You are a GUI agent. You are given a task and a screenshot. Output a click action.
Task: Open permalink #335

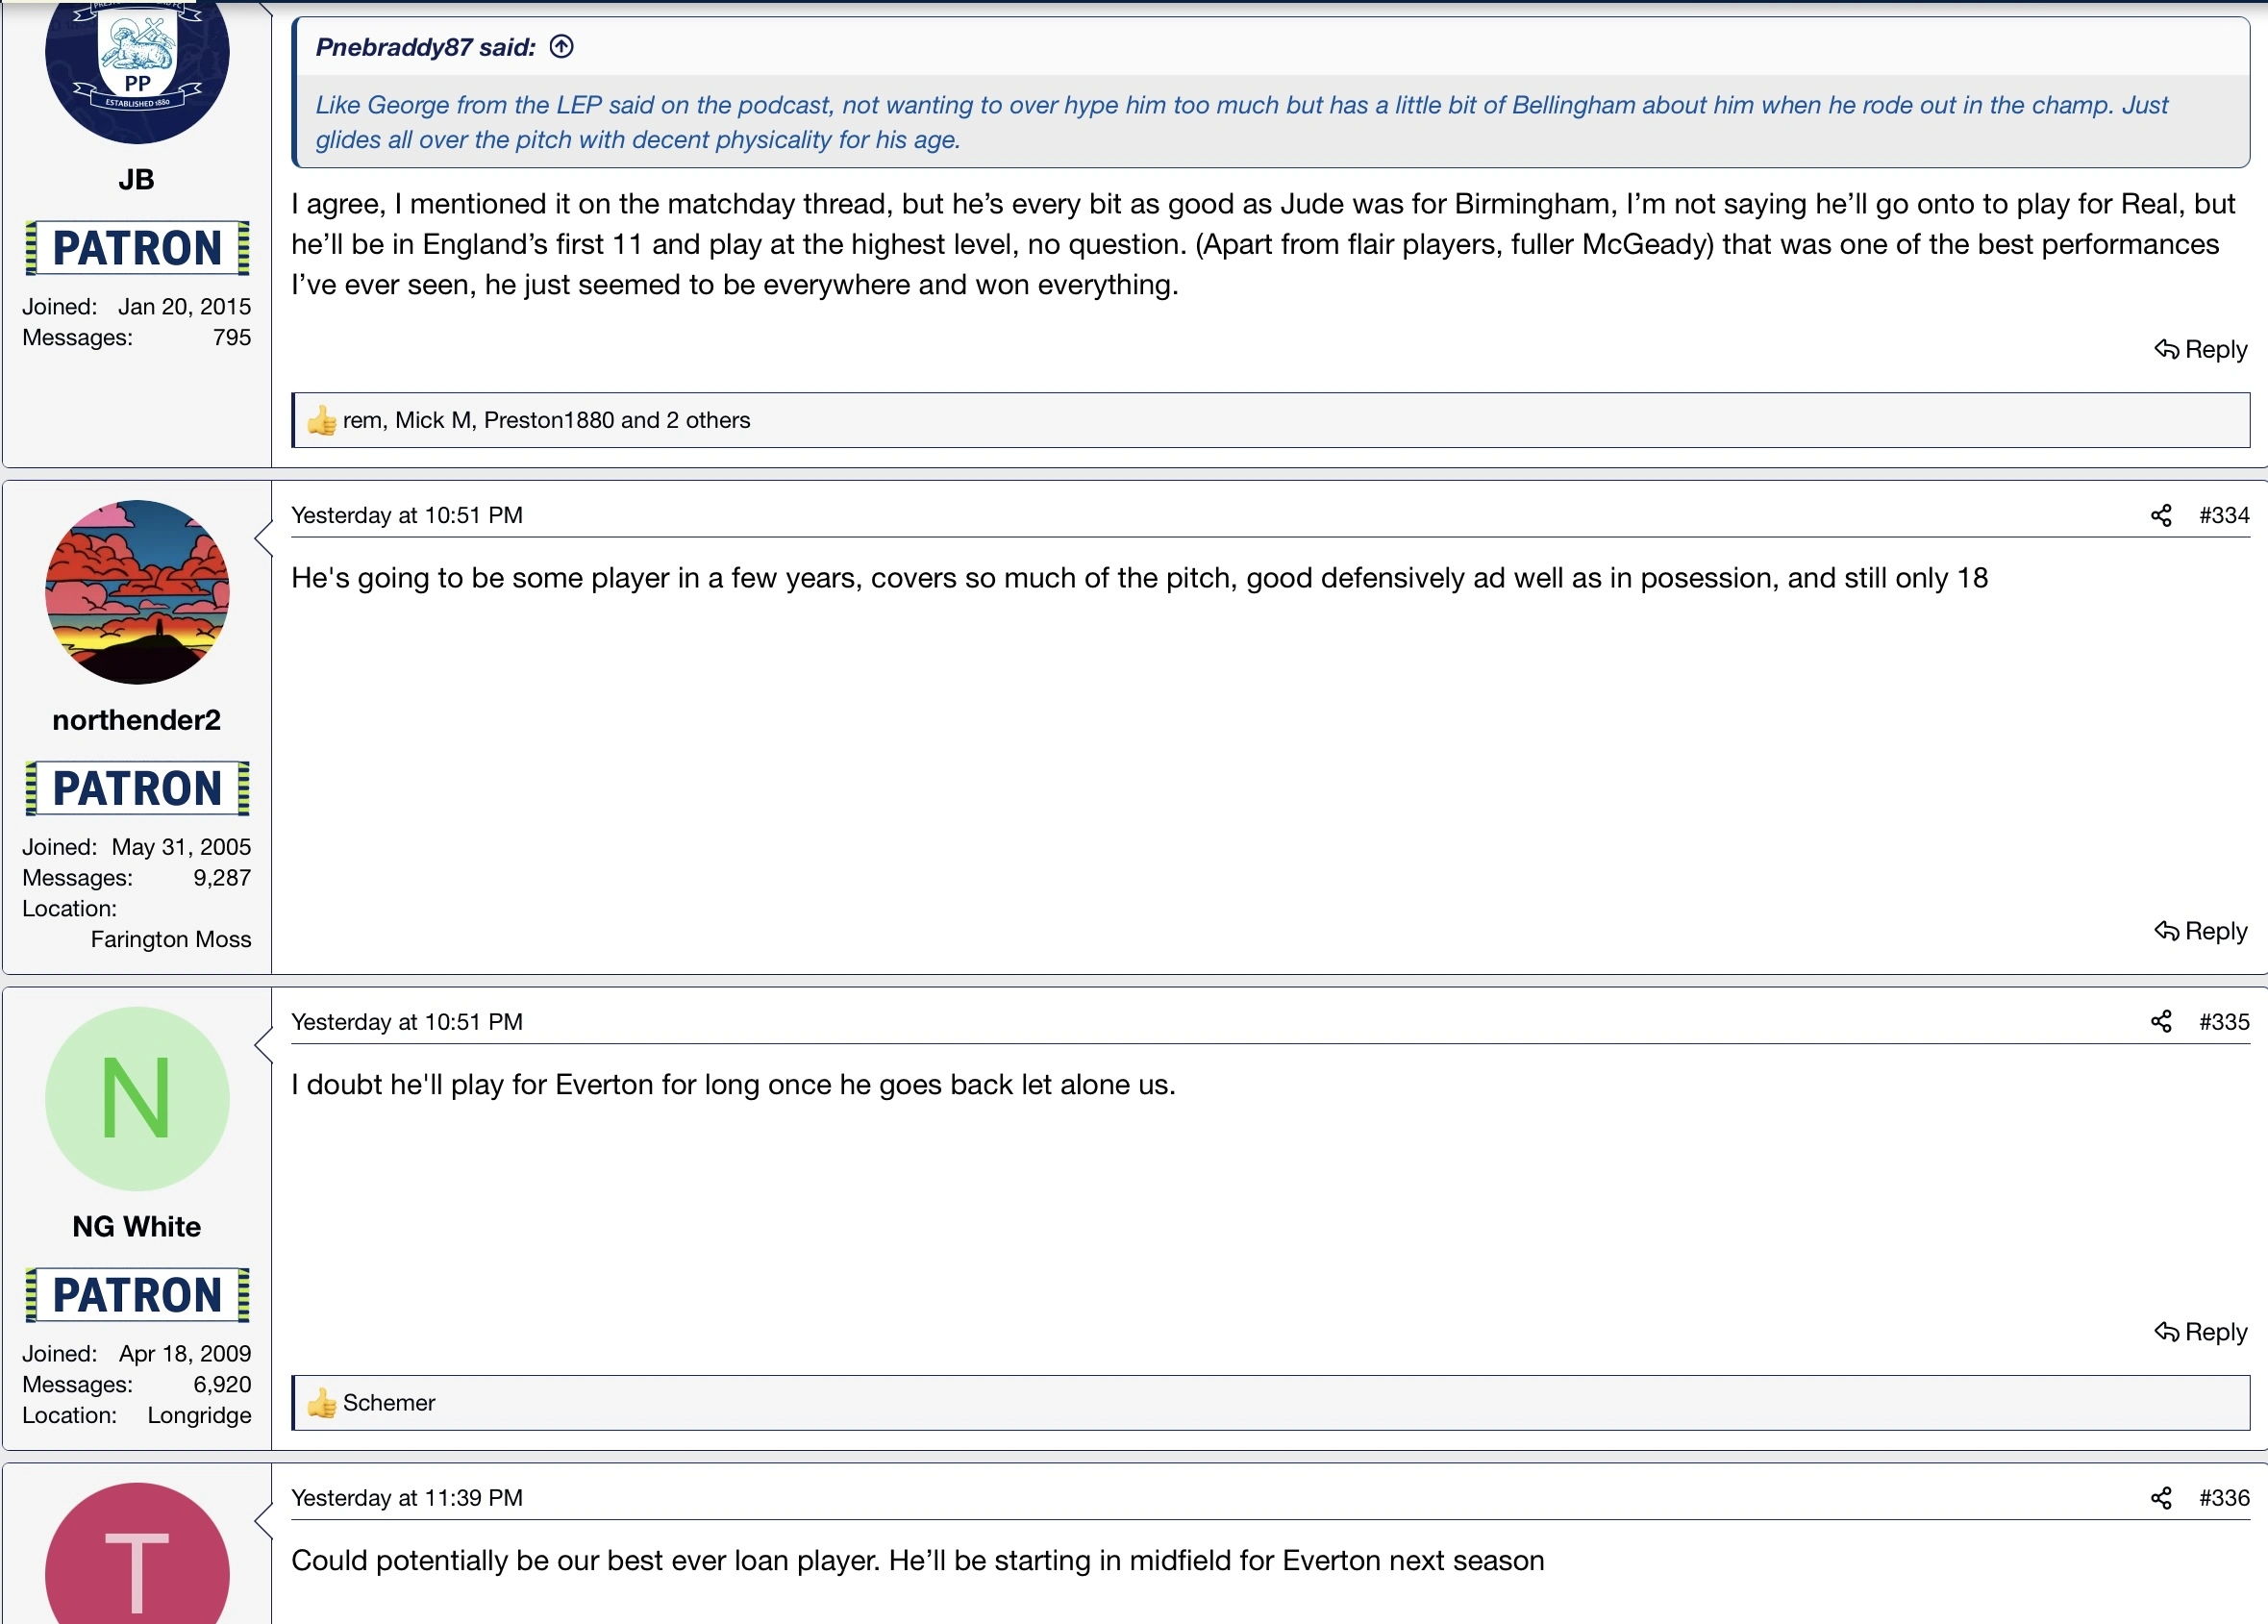coord(2223,1021)
